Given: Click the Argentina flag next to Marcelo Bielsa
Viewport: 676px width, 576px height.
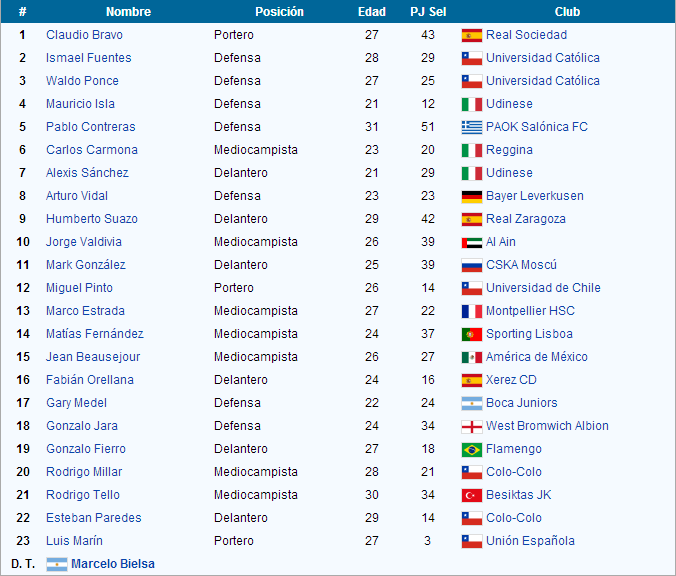Looking at the screenshot, I should tap(57, 564).
